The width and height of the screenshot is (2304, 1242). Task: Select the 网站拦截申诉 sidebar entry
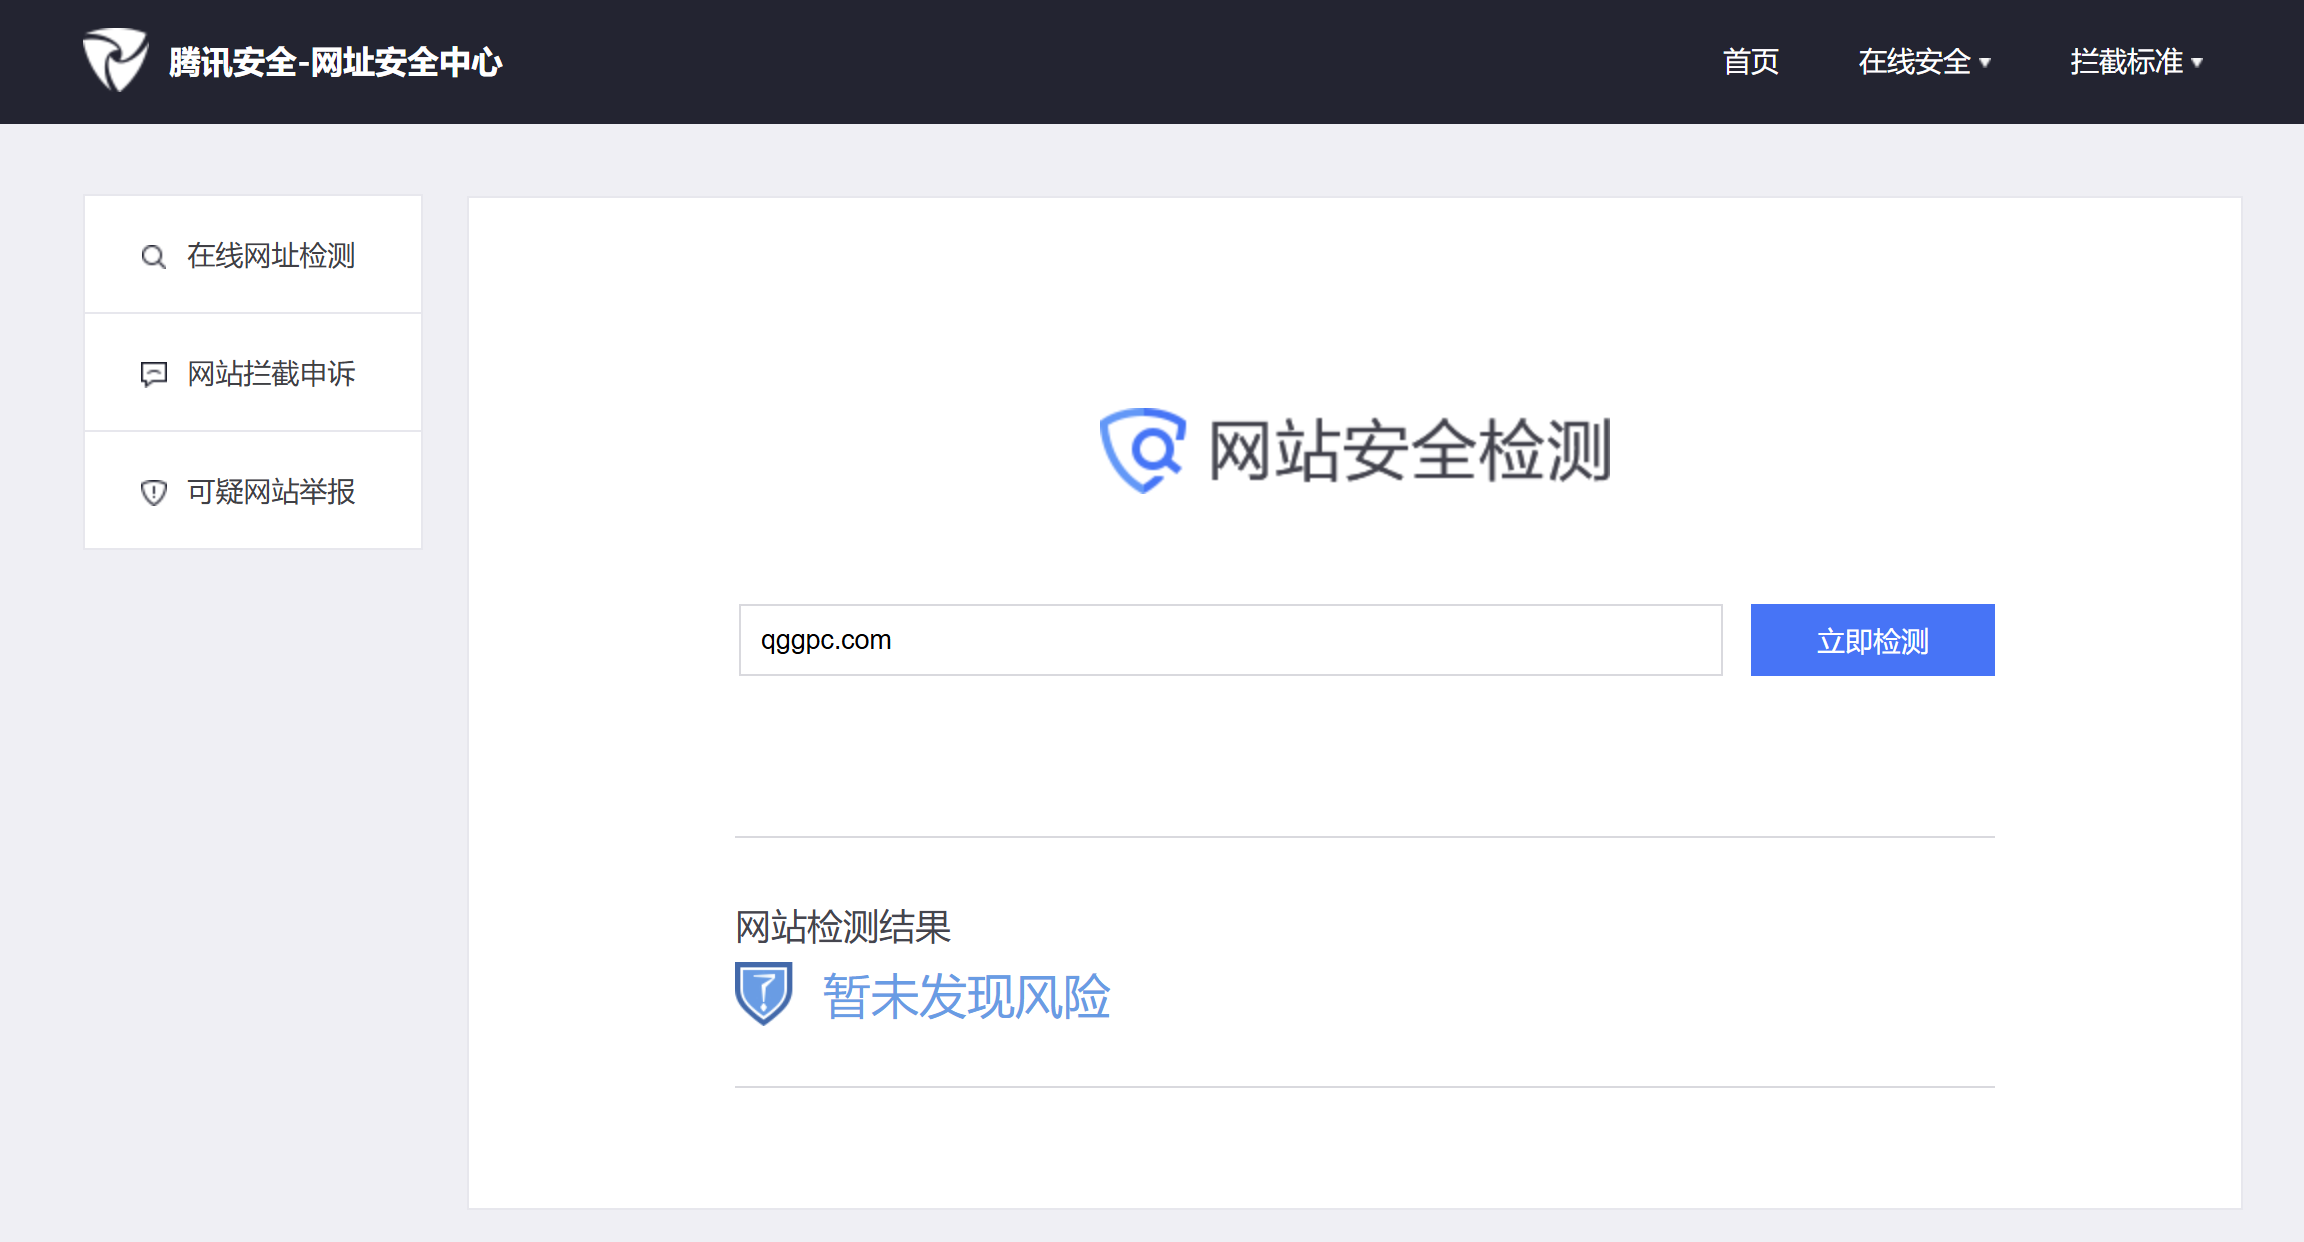click(x=271, y=374)
